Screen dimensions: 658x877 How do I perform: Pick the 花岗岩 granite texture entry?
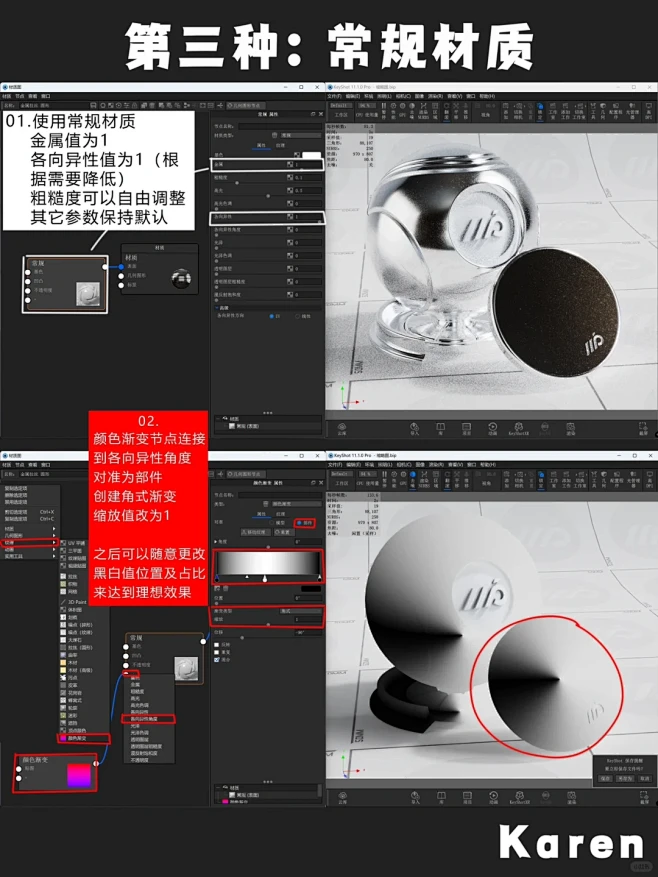tap(72, 693)
